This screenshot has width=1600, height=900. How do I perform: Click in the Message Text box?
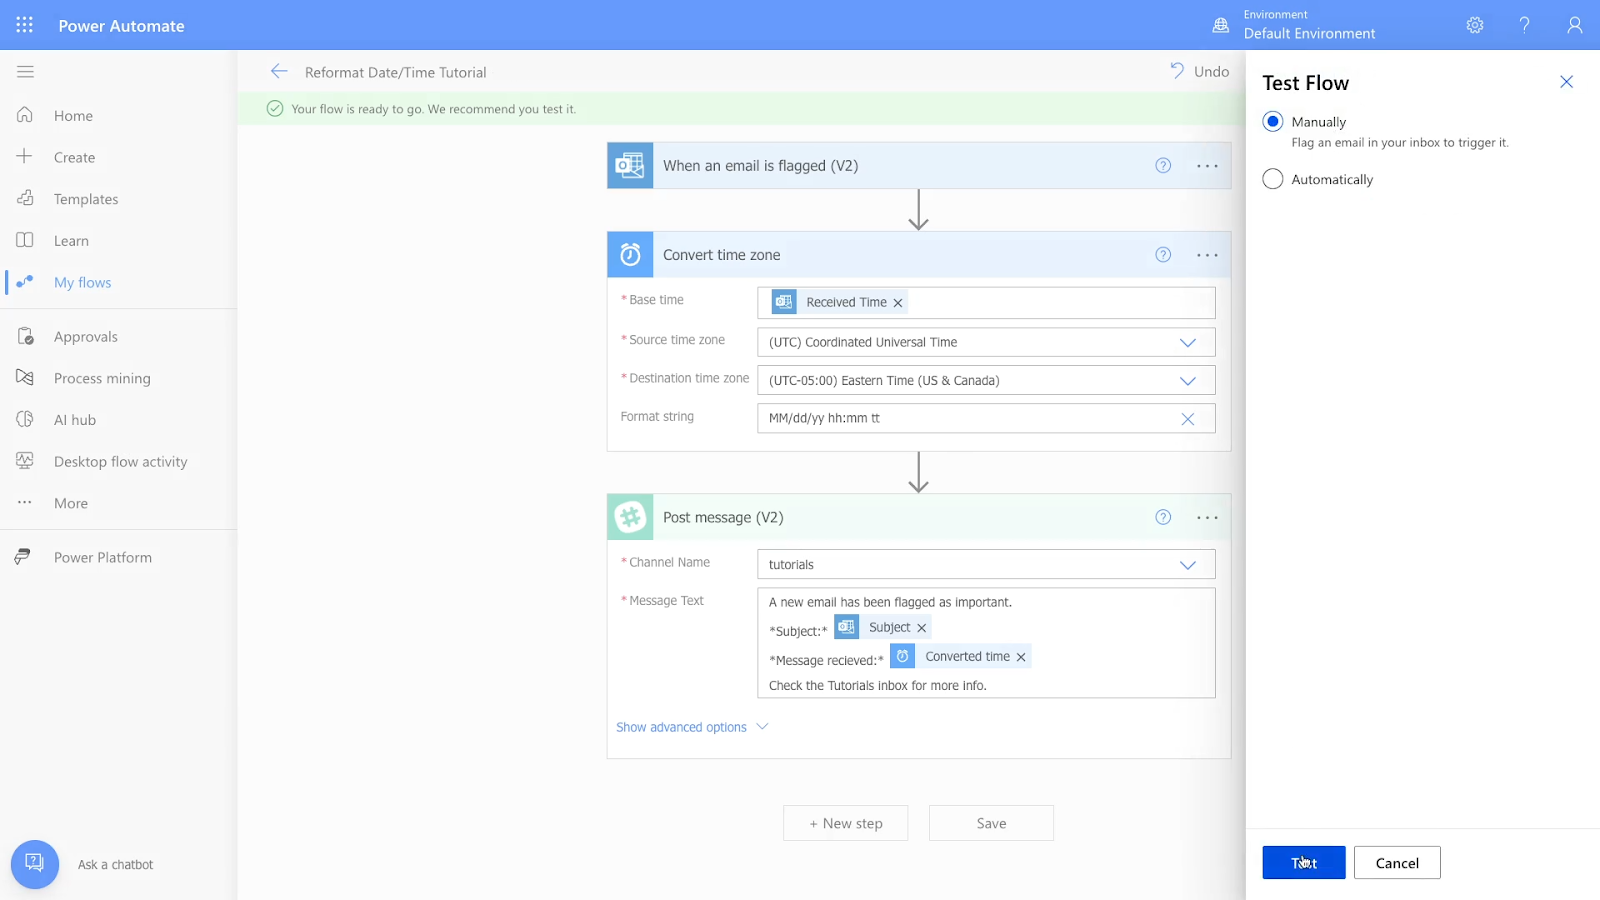point(986,643)
